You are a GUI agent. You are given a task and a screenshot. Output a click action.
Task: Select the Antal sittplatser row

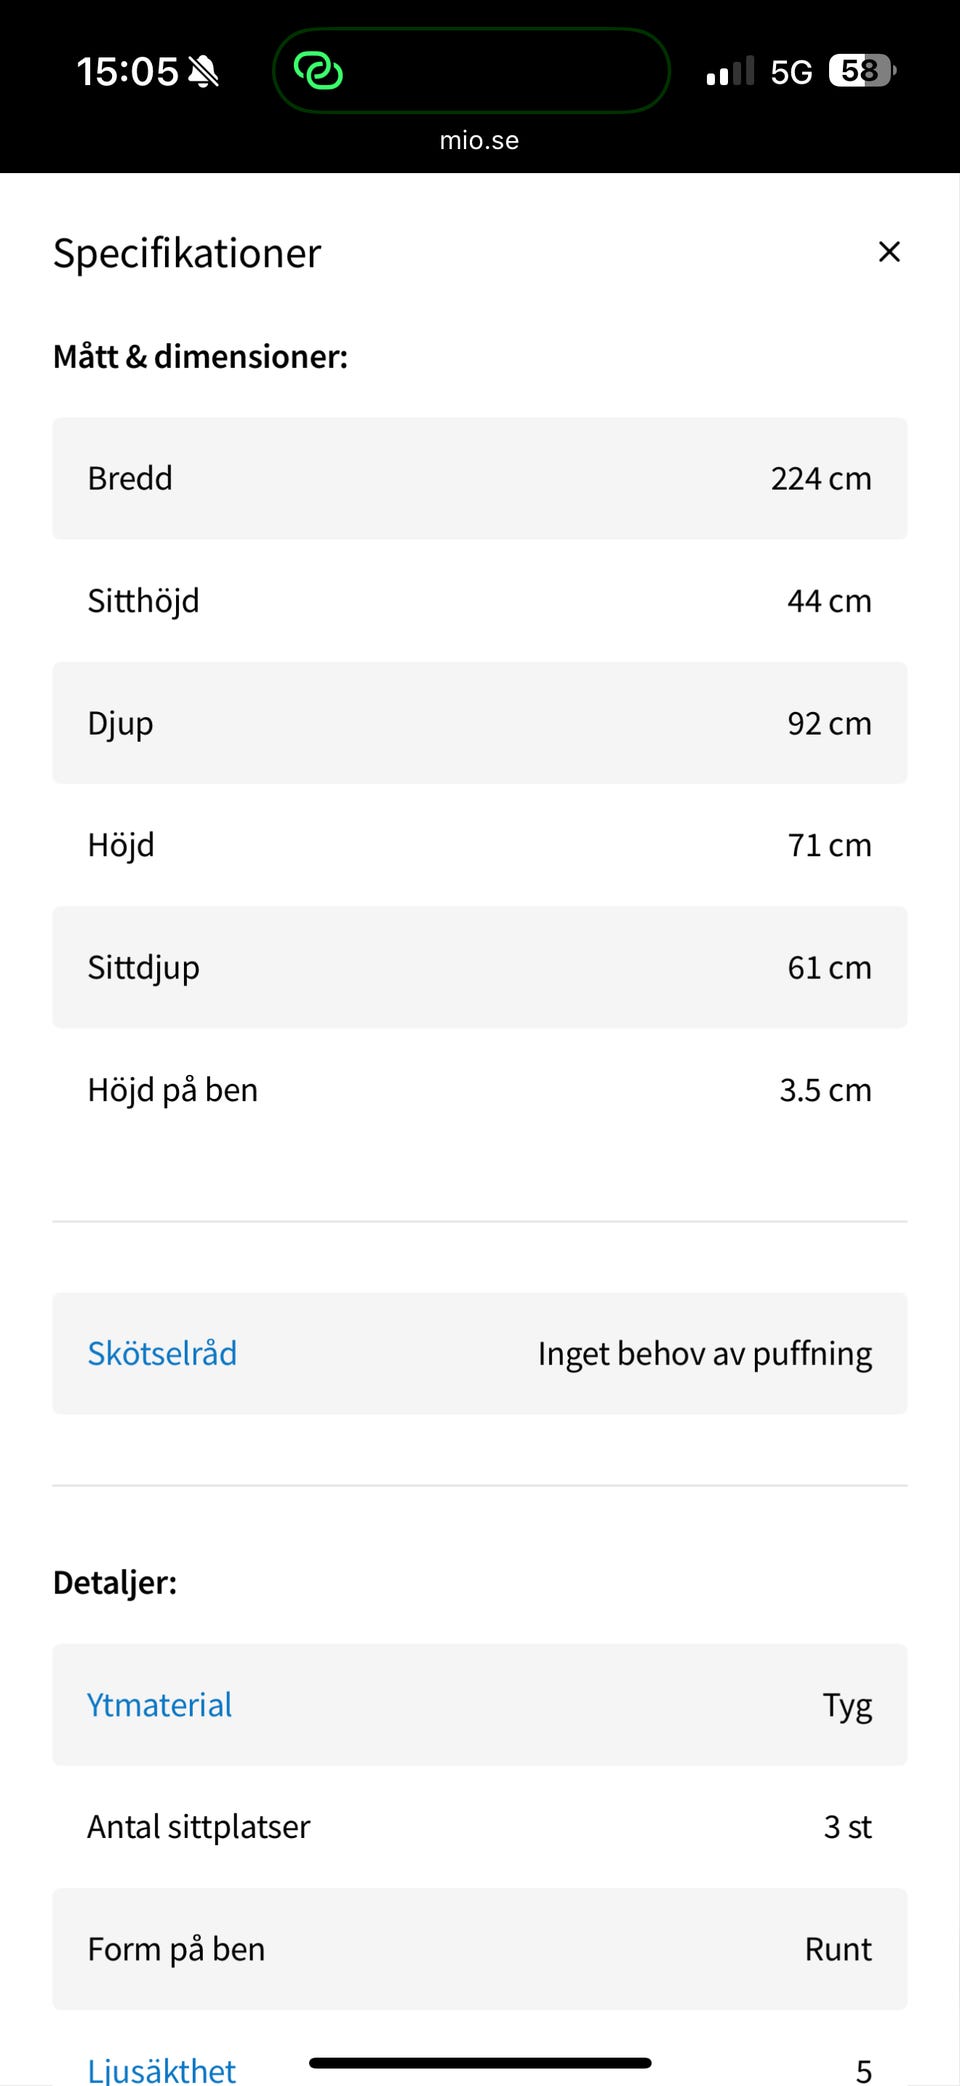(x=480, y=1827)
